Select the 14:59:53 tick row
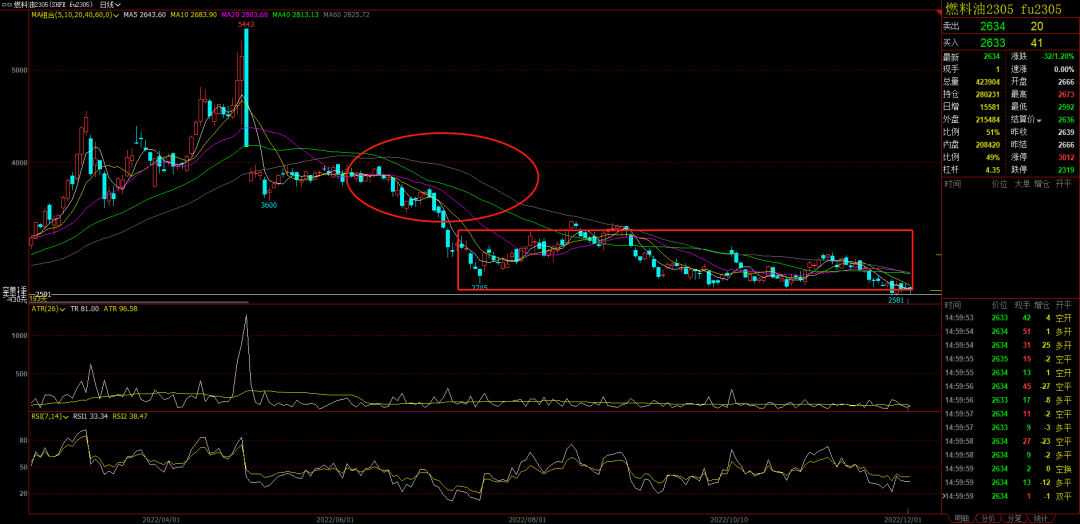 1008,318
